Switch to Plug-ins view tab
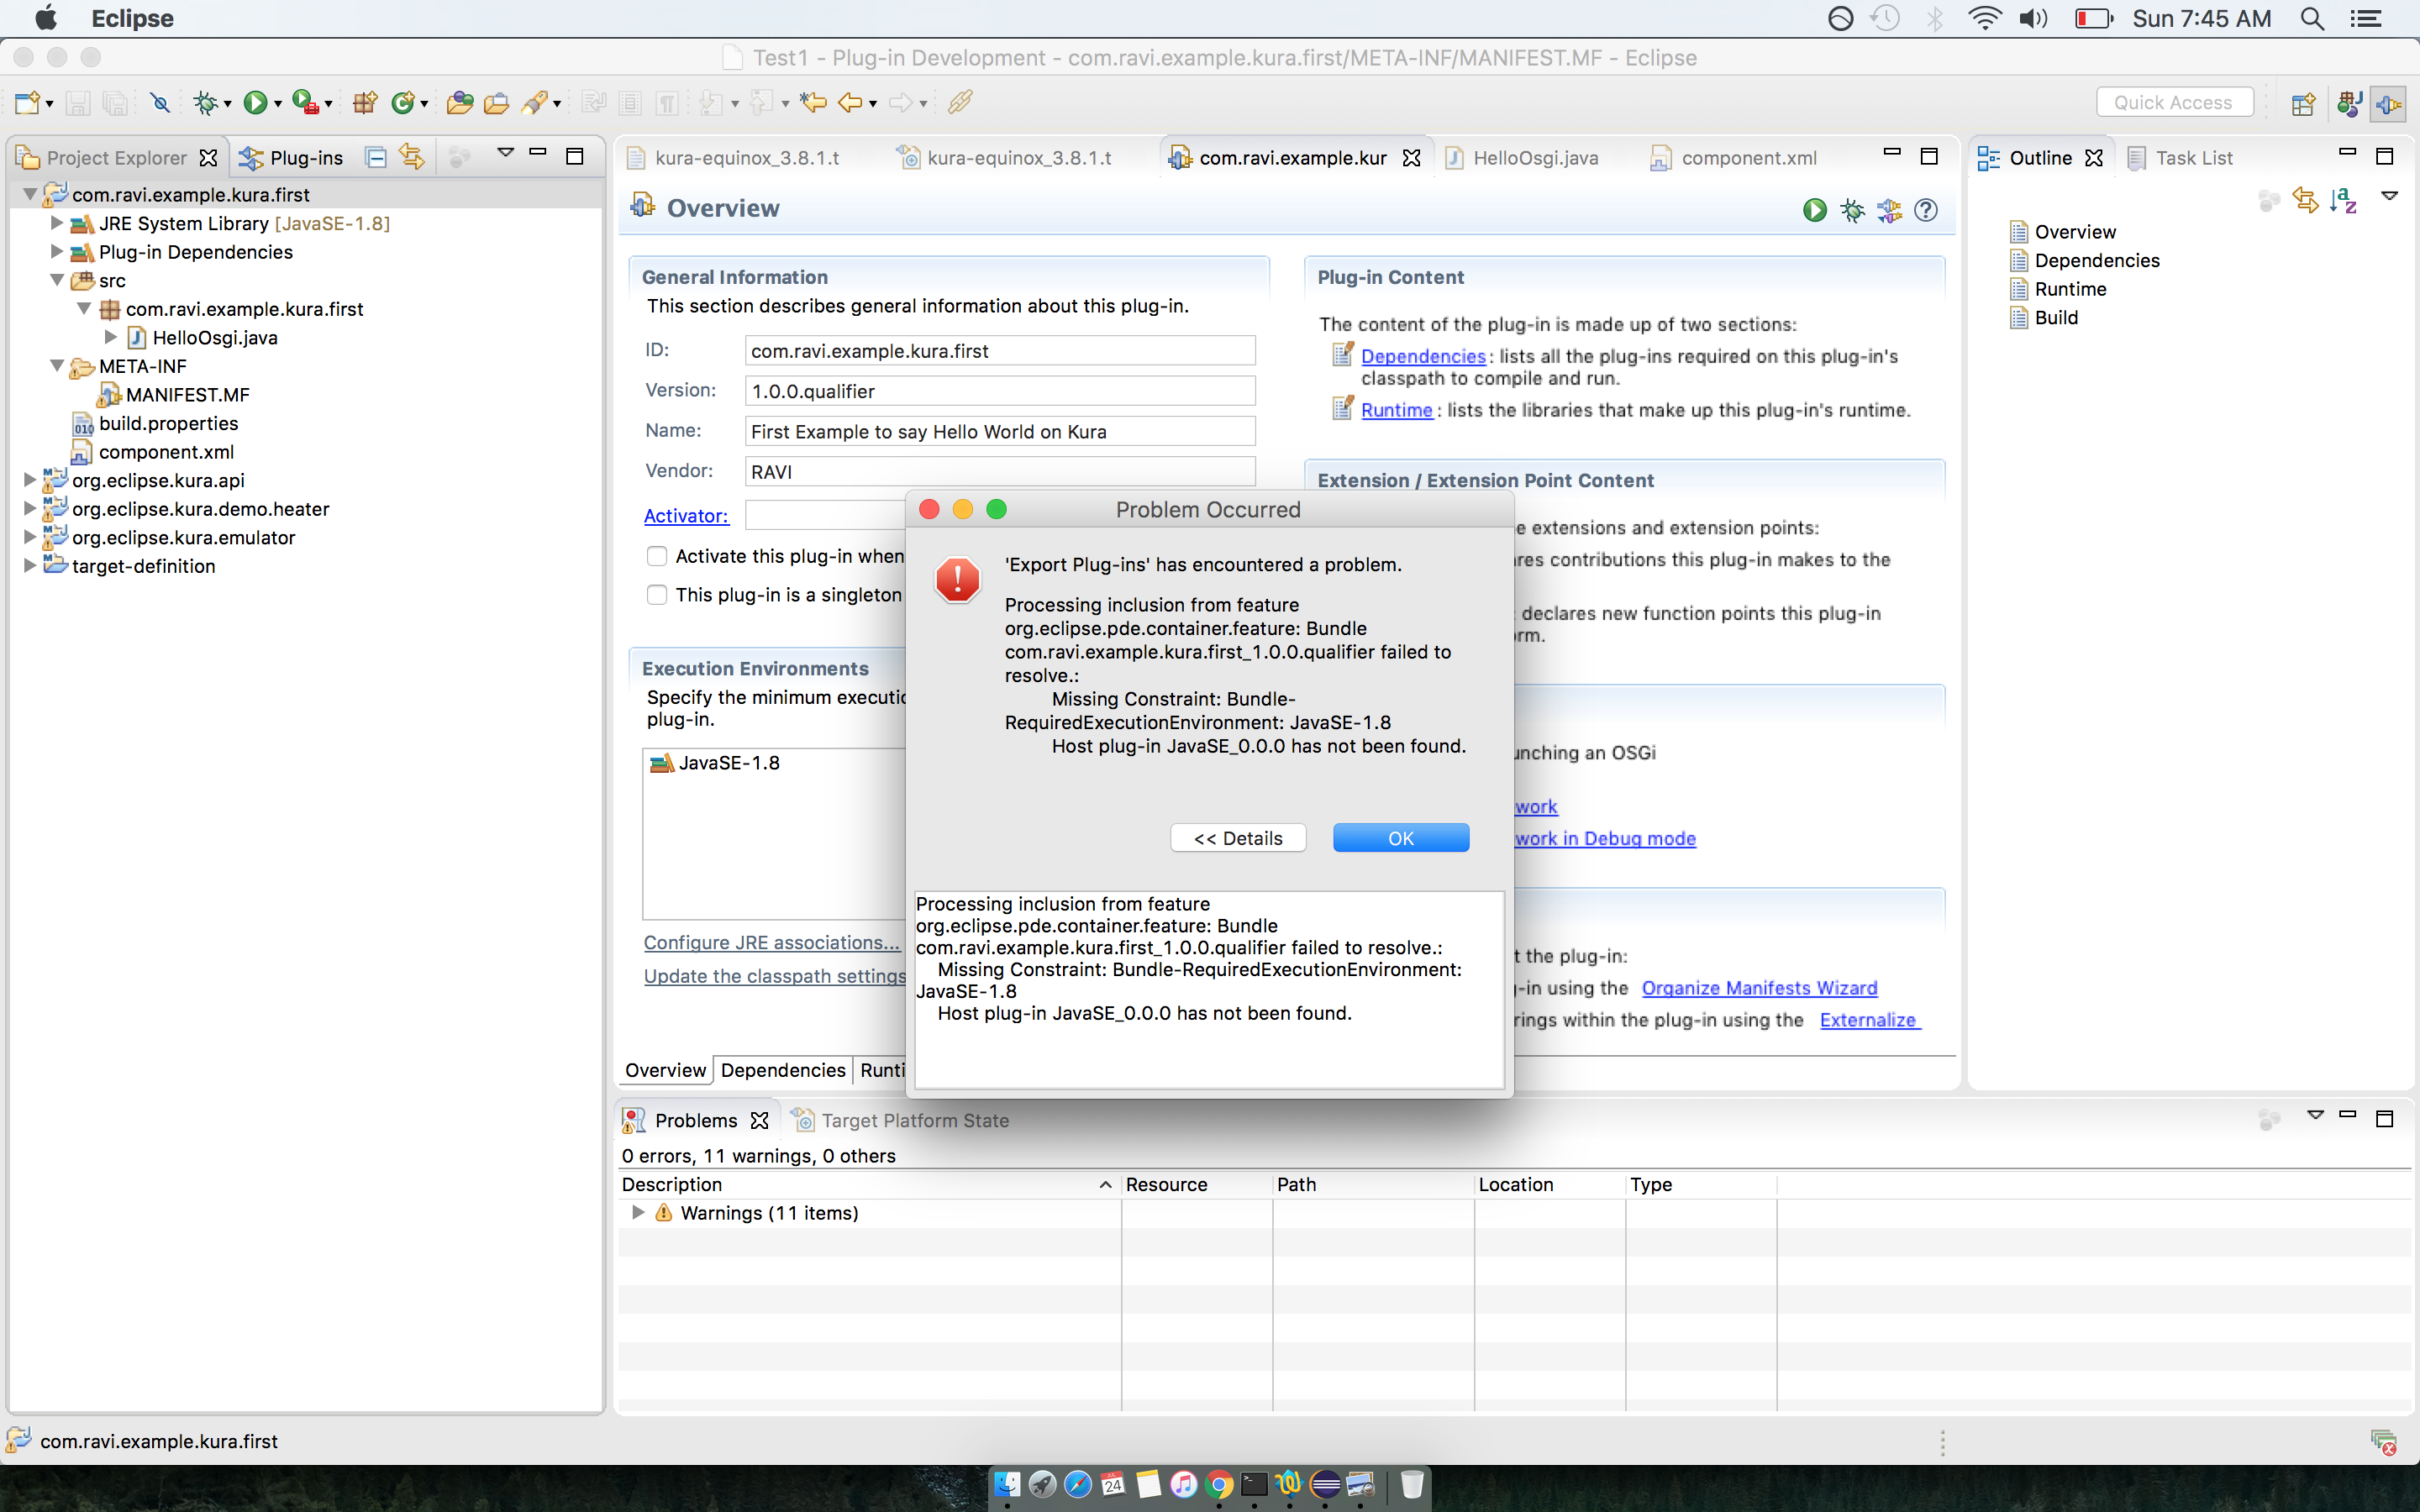Viewport: 2420px width, 1512px height. [293, 157]
